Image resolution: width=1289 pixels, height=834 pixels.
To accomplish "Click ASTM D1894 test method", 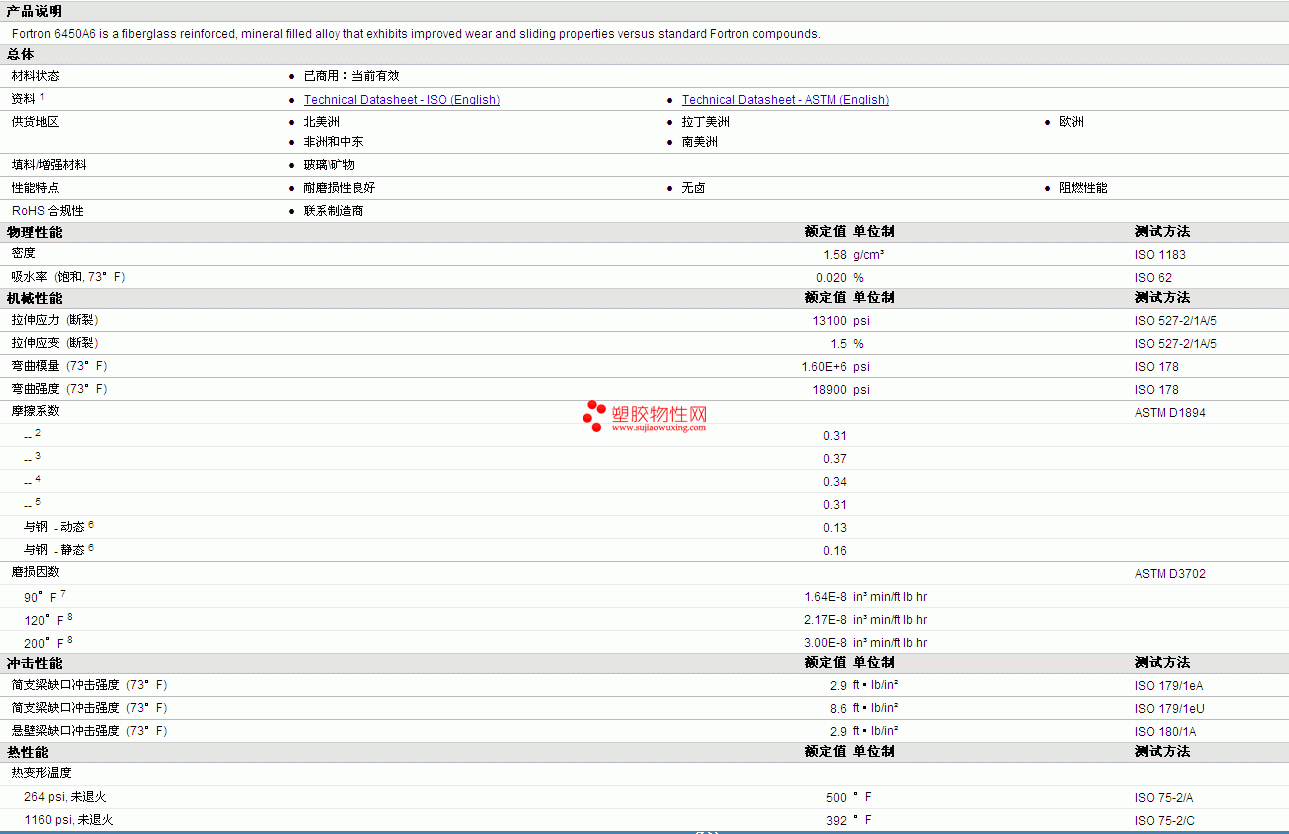I will click(1170, 413).
